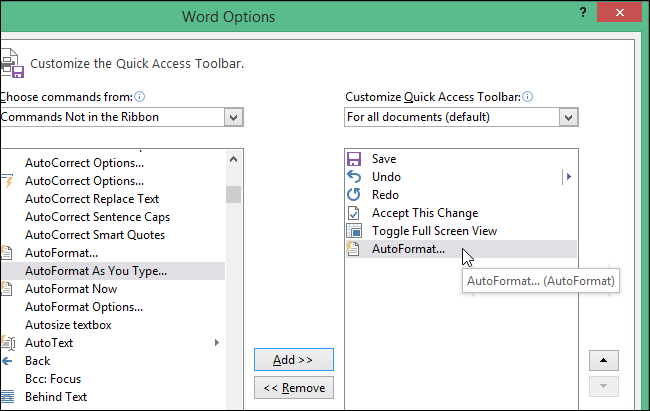
Task: Click the << Remove button
Action: [293, 388]
